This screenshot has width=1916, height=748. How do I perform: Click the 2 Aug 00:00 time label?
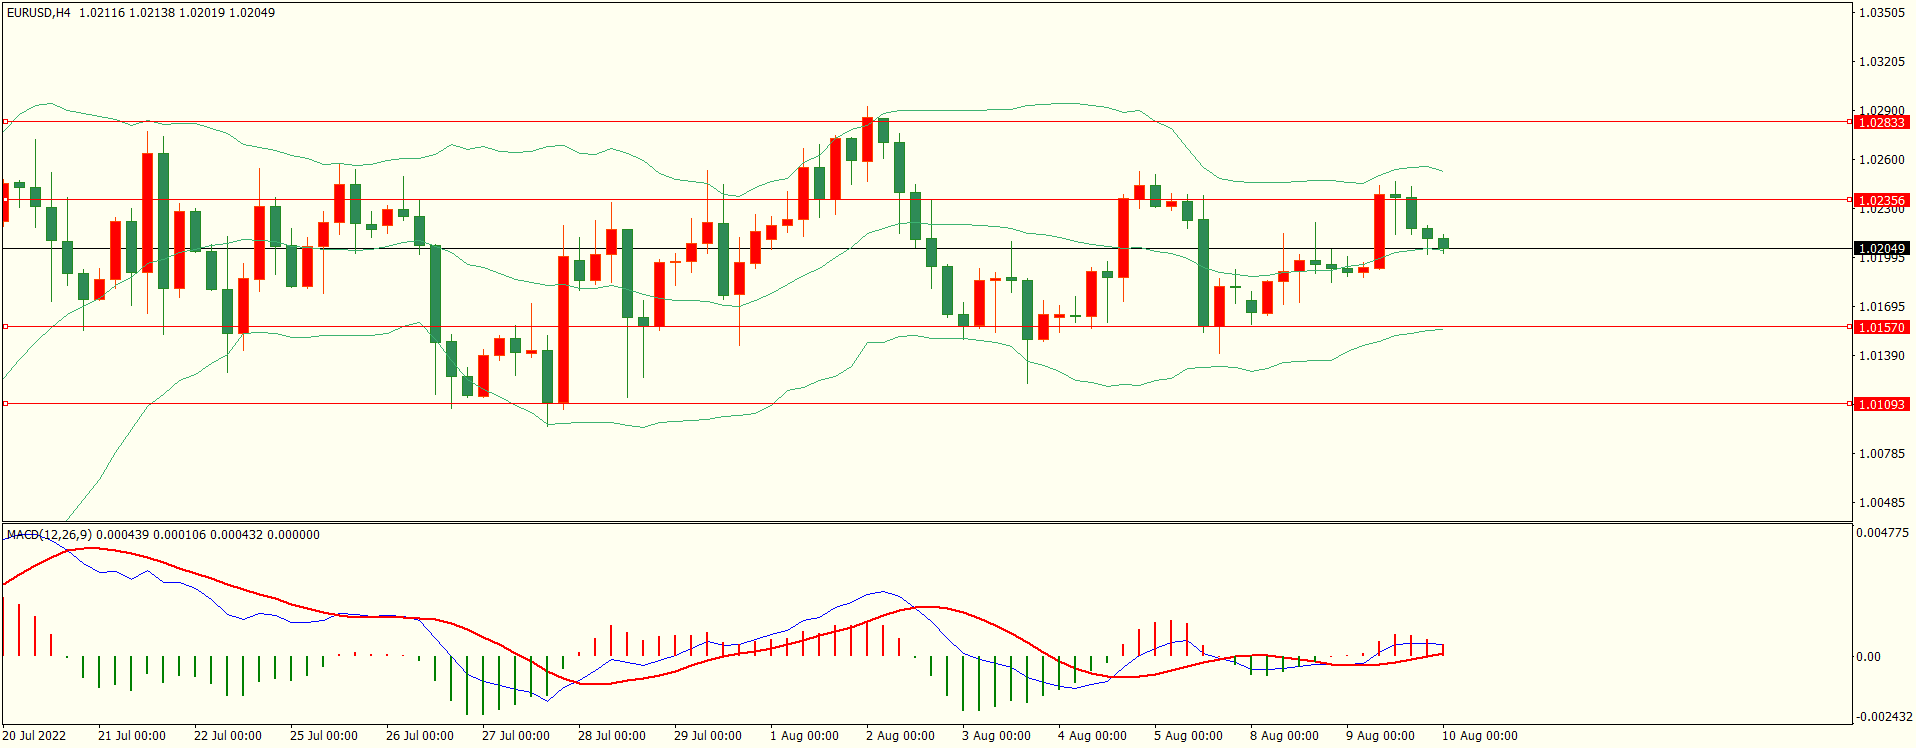coord(899,736)
